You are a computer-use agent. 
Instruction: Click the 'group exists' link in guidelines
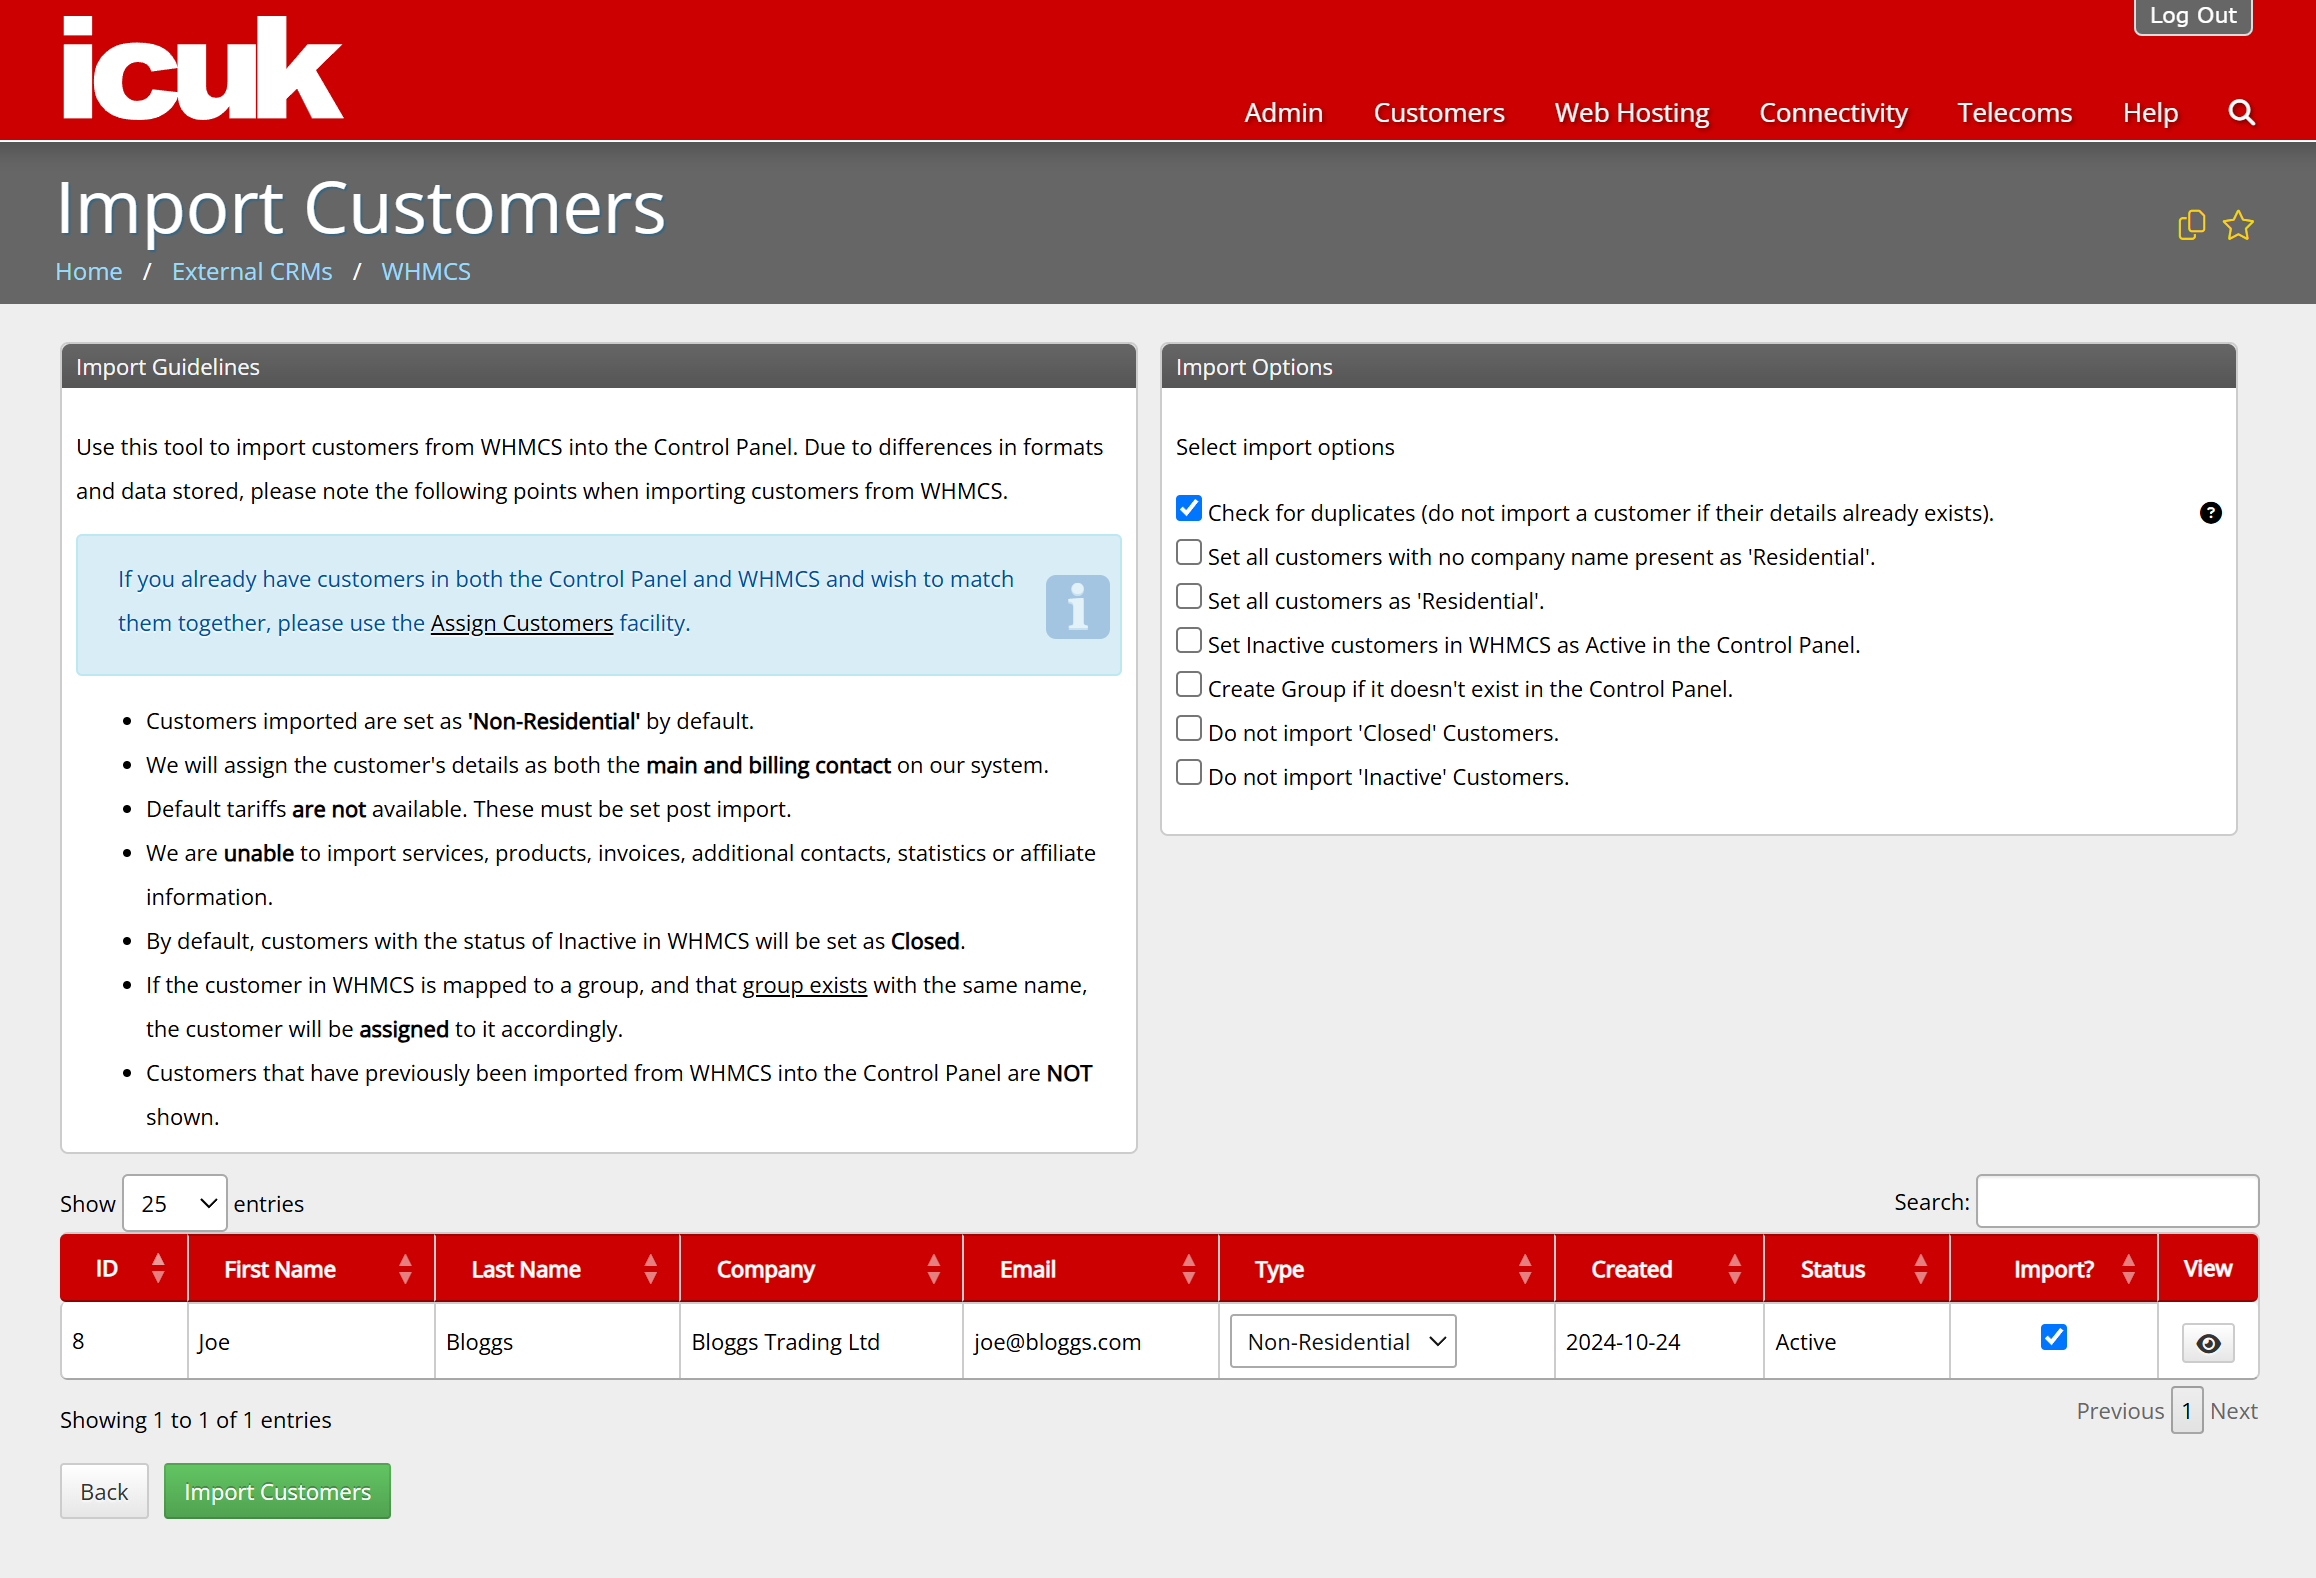tap(804, 985)
